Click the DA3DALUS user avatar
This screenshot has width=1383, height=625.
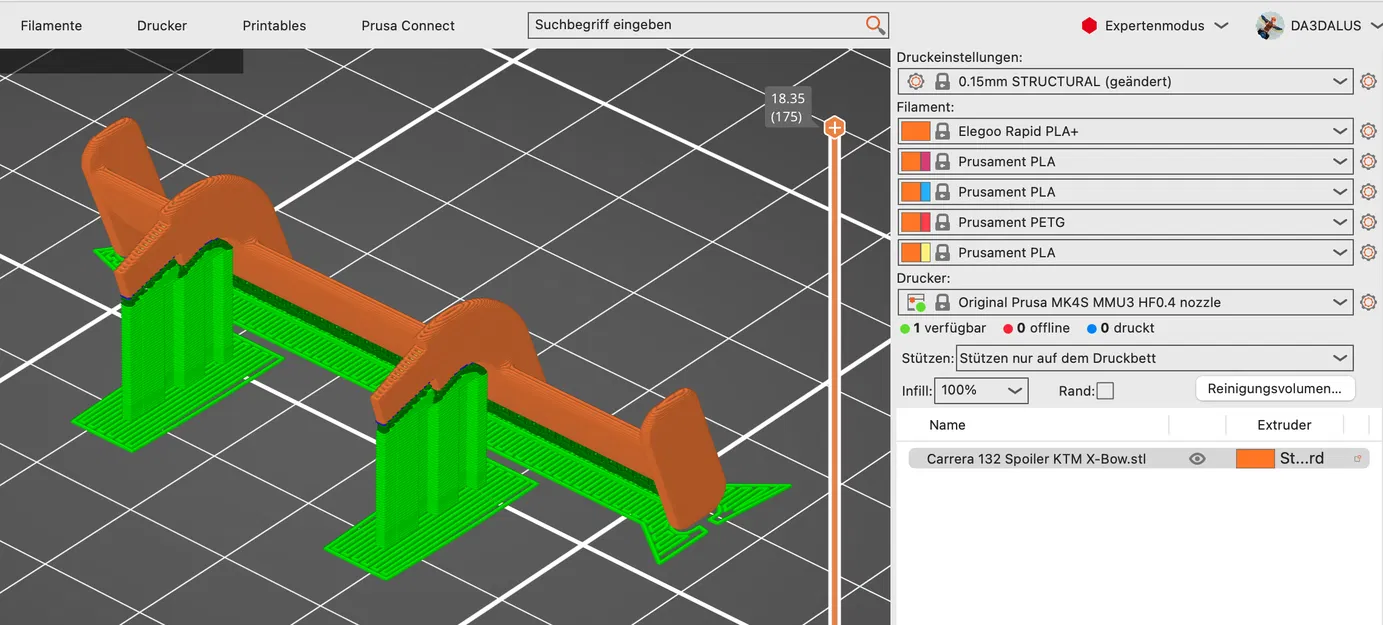pos(1270,26)
